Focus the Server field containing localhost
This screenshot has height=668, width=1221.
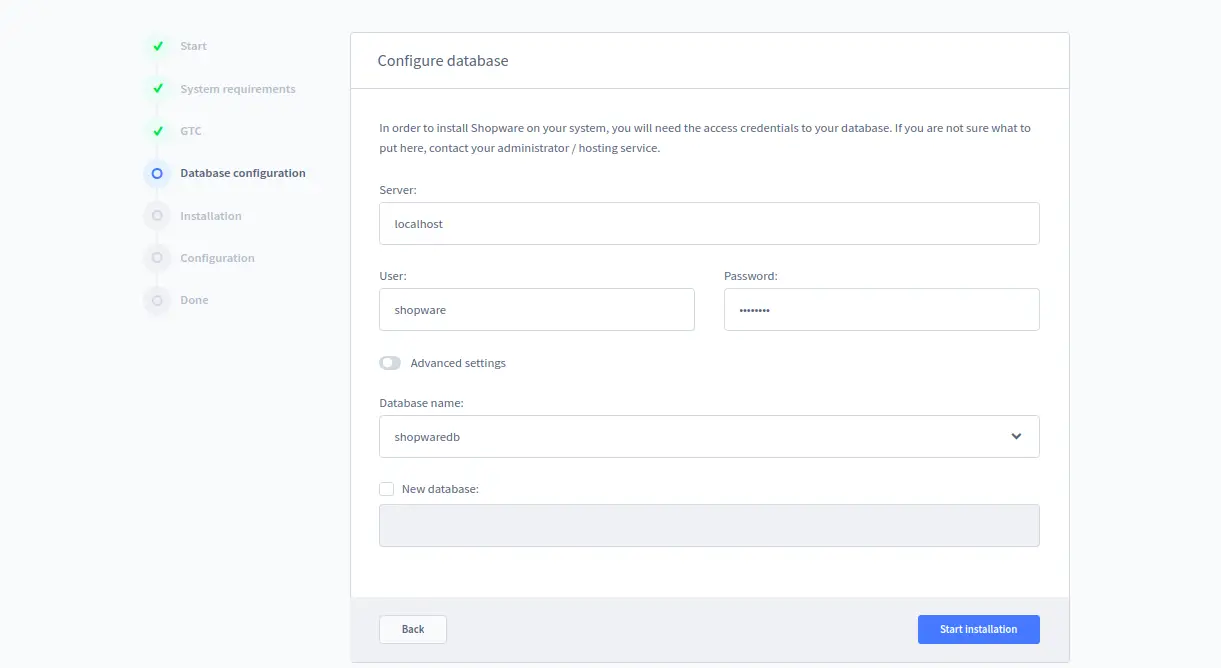709,224
